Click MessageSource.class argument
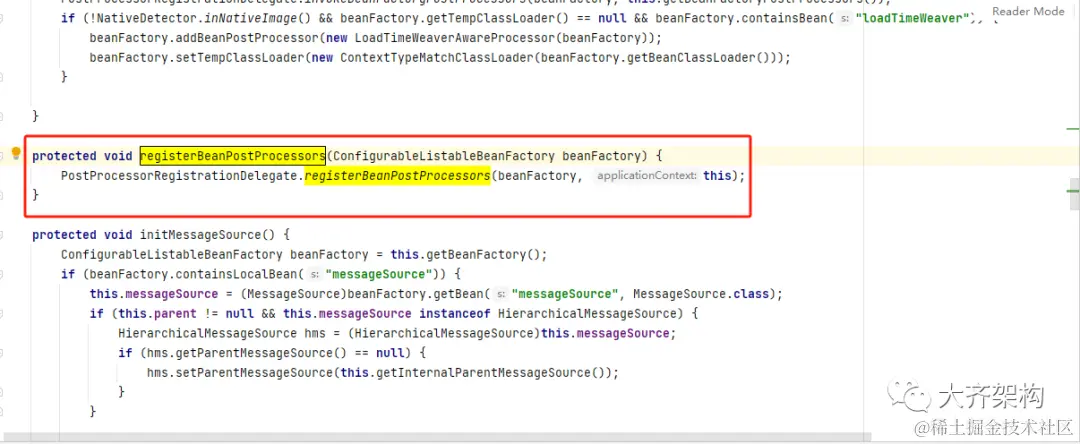Viewport: 1080px width, 444px height. tap(700, 294)
